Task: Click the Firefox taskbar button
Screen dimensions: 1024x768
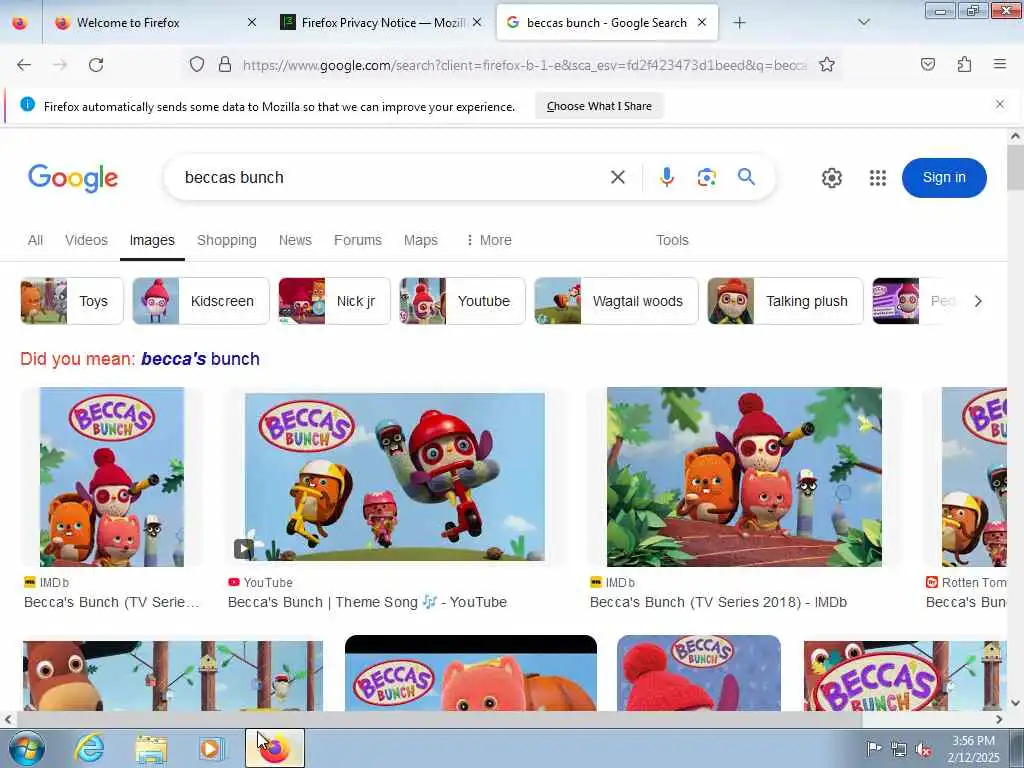Action: (275, 748)
